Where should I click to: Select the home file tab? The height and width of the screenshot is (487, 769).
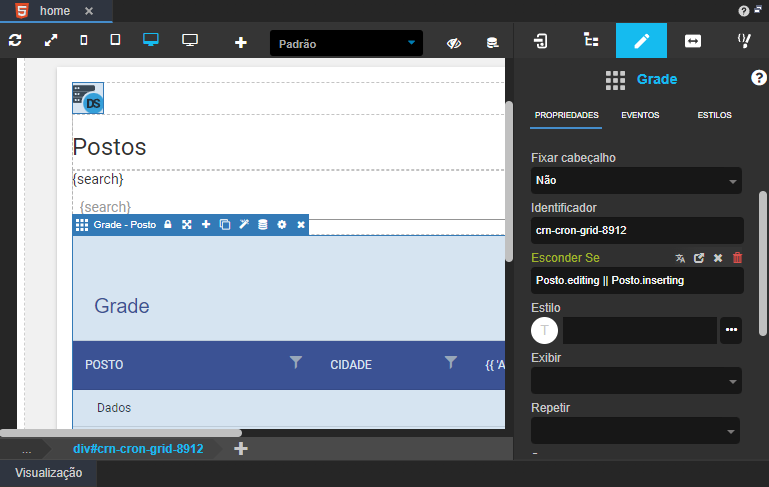coord(55,11)
